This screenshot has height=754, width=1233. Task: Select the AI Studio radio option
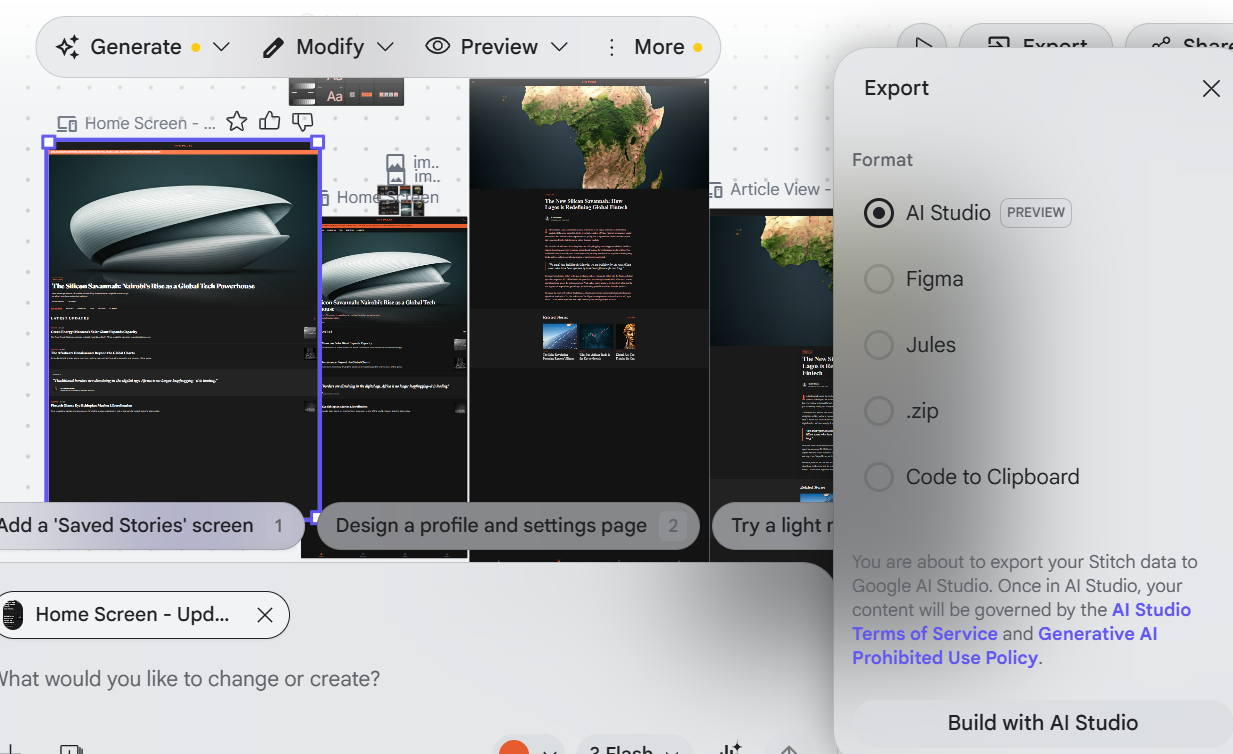[878, 213]
